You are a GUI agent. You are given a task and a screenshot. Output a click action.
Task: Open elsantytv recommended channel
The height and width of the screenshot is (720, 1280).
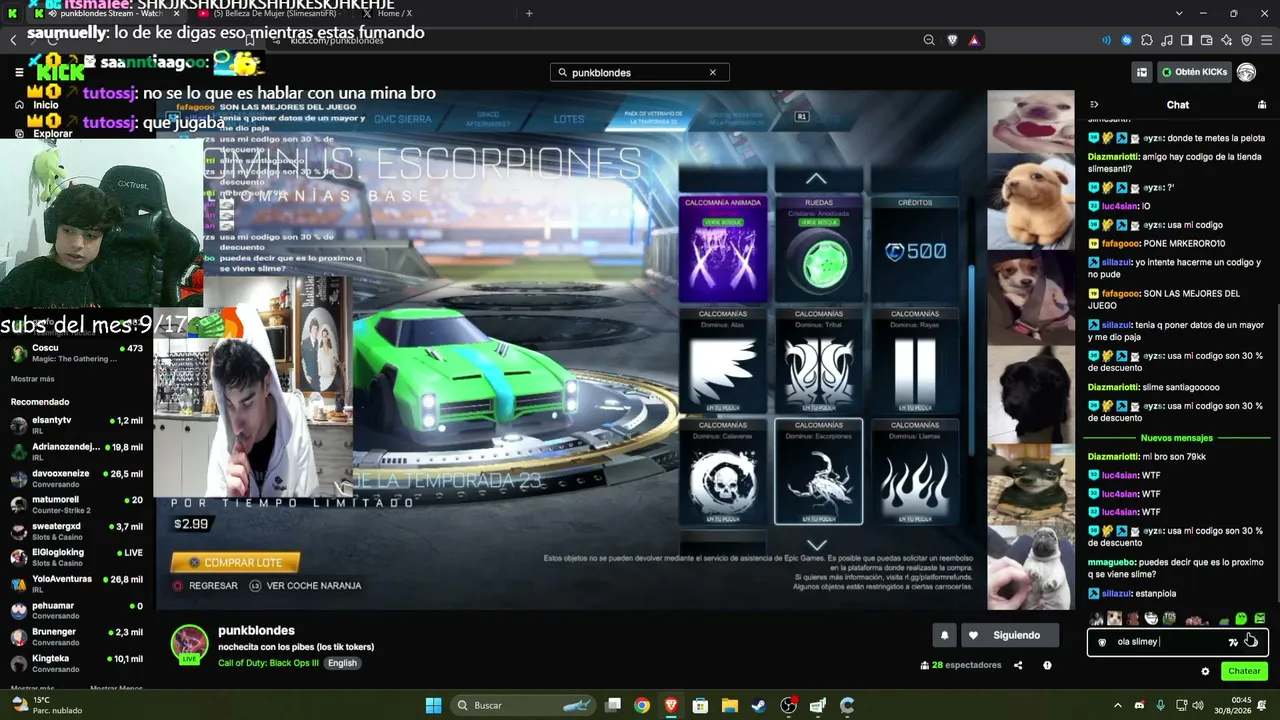[x=77, y=425]
